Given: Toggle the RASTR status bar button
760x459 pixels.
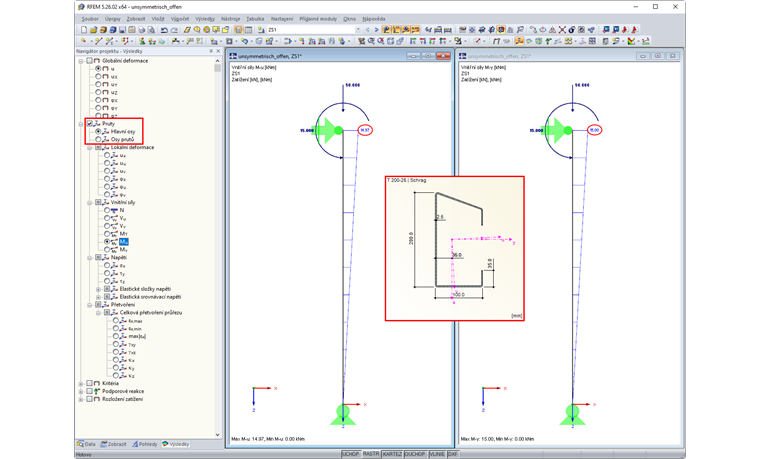Looking at the screenshot, I should point(371,454).
